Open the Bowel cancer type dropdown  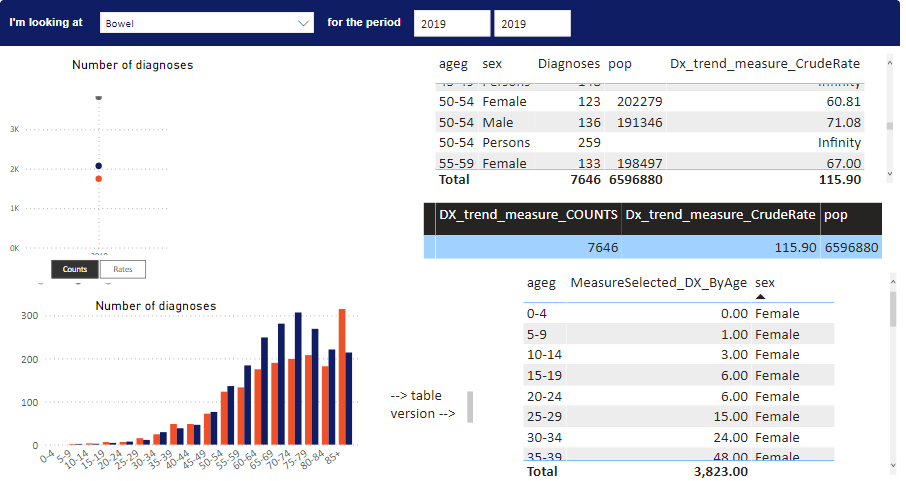click(x=207, y=23)
